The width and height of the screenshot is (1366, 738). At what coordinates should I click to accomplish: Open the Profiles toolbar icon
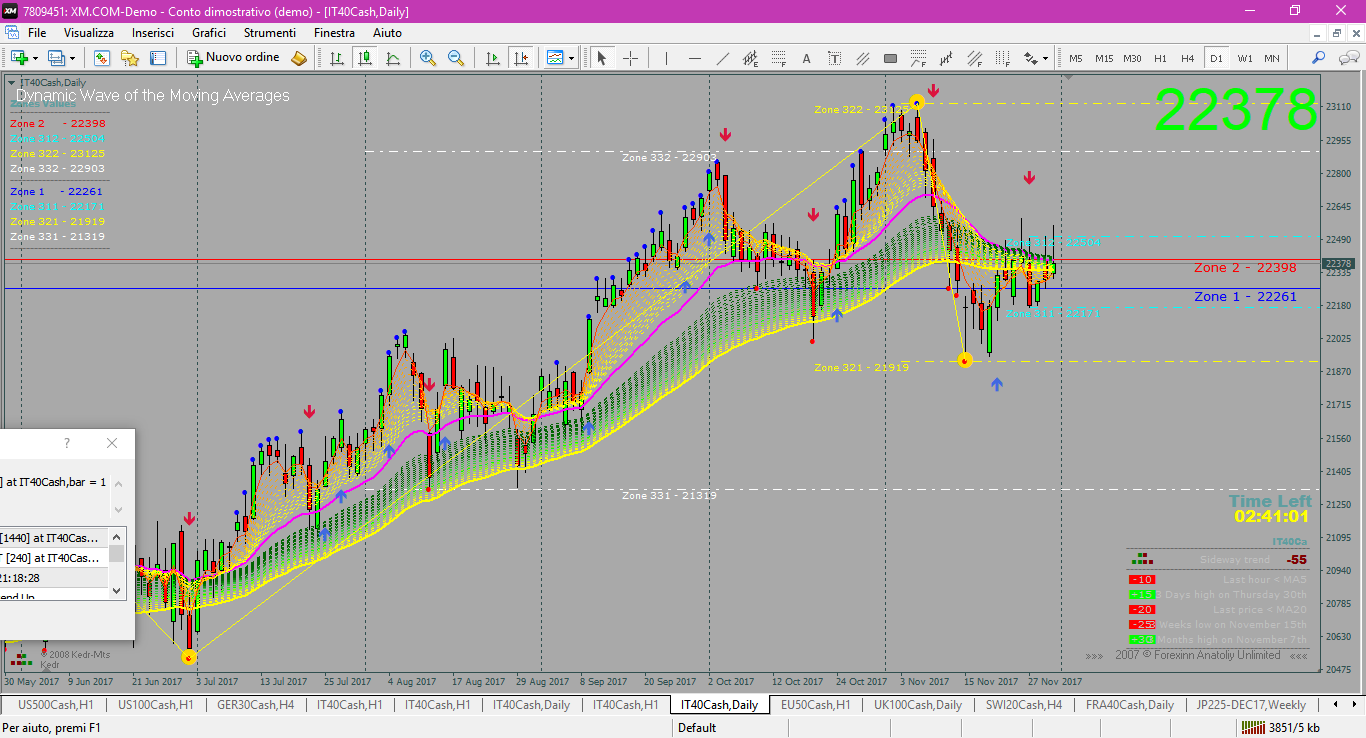tap(55, 58)
